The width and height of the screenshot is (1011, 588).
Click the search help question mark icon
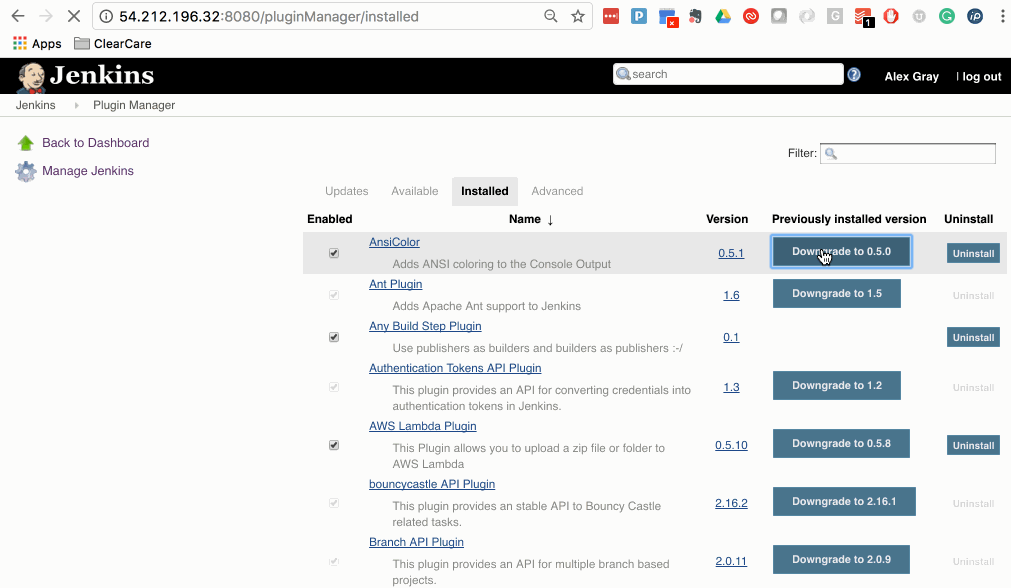tap(854, 75)
